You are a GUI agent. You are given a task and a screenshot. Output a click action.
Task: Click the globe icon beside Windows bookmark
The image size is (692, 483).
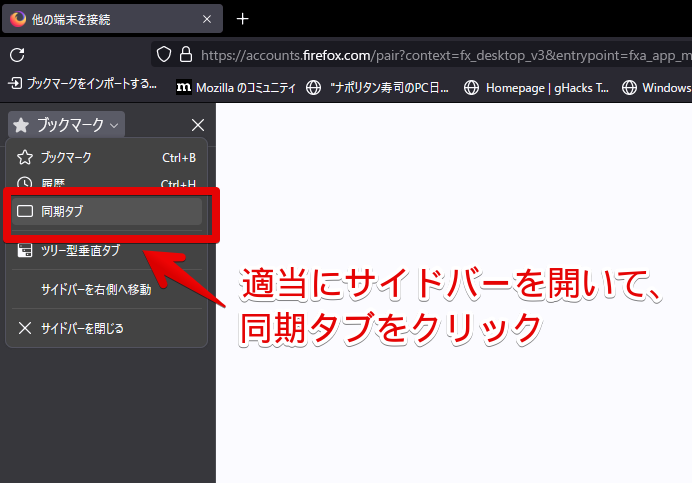tap(629, 88)
